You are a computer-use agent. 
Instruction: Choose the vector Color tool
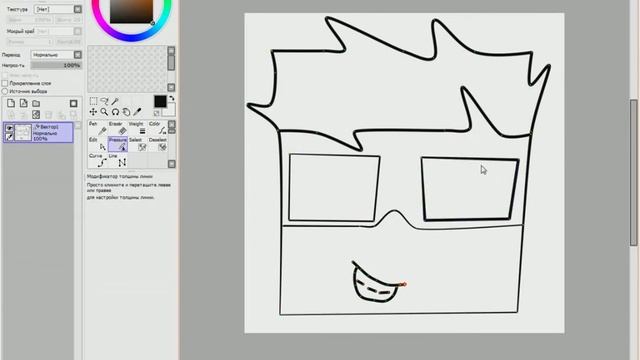158,128
